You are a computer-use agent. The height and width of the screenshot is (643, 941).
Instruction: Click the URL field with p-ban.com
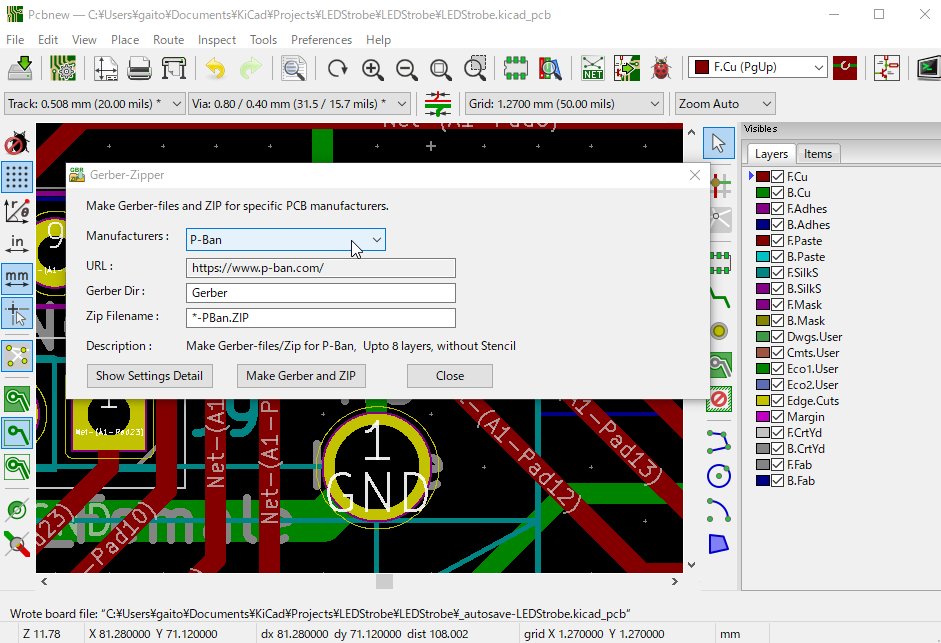(321, 268)
